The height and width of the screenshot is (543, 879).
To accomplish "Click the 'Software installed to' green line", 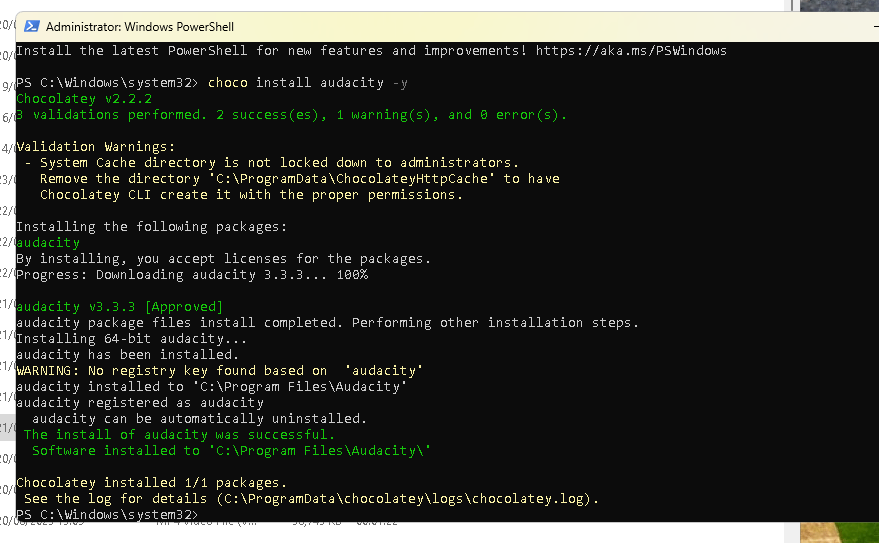I will pyautogui.click(x=232, y=451).
